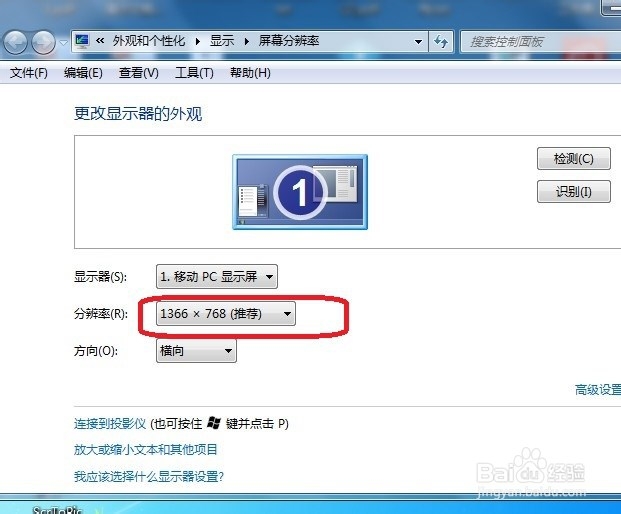This screenshot has height=514, width=621.
Task: Go forward with the Forward arrow button
Action: tap(43, 42)
